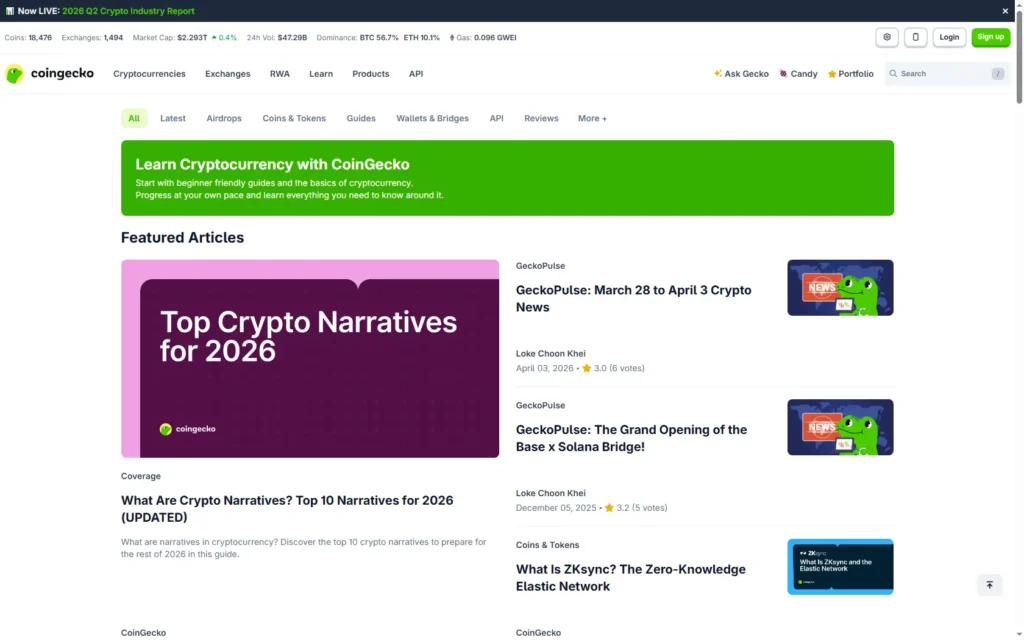Click the Market Cap $2.293T value
Viewport: 1024px width, 640px height.
click(192, 38)
